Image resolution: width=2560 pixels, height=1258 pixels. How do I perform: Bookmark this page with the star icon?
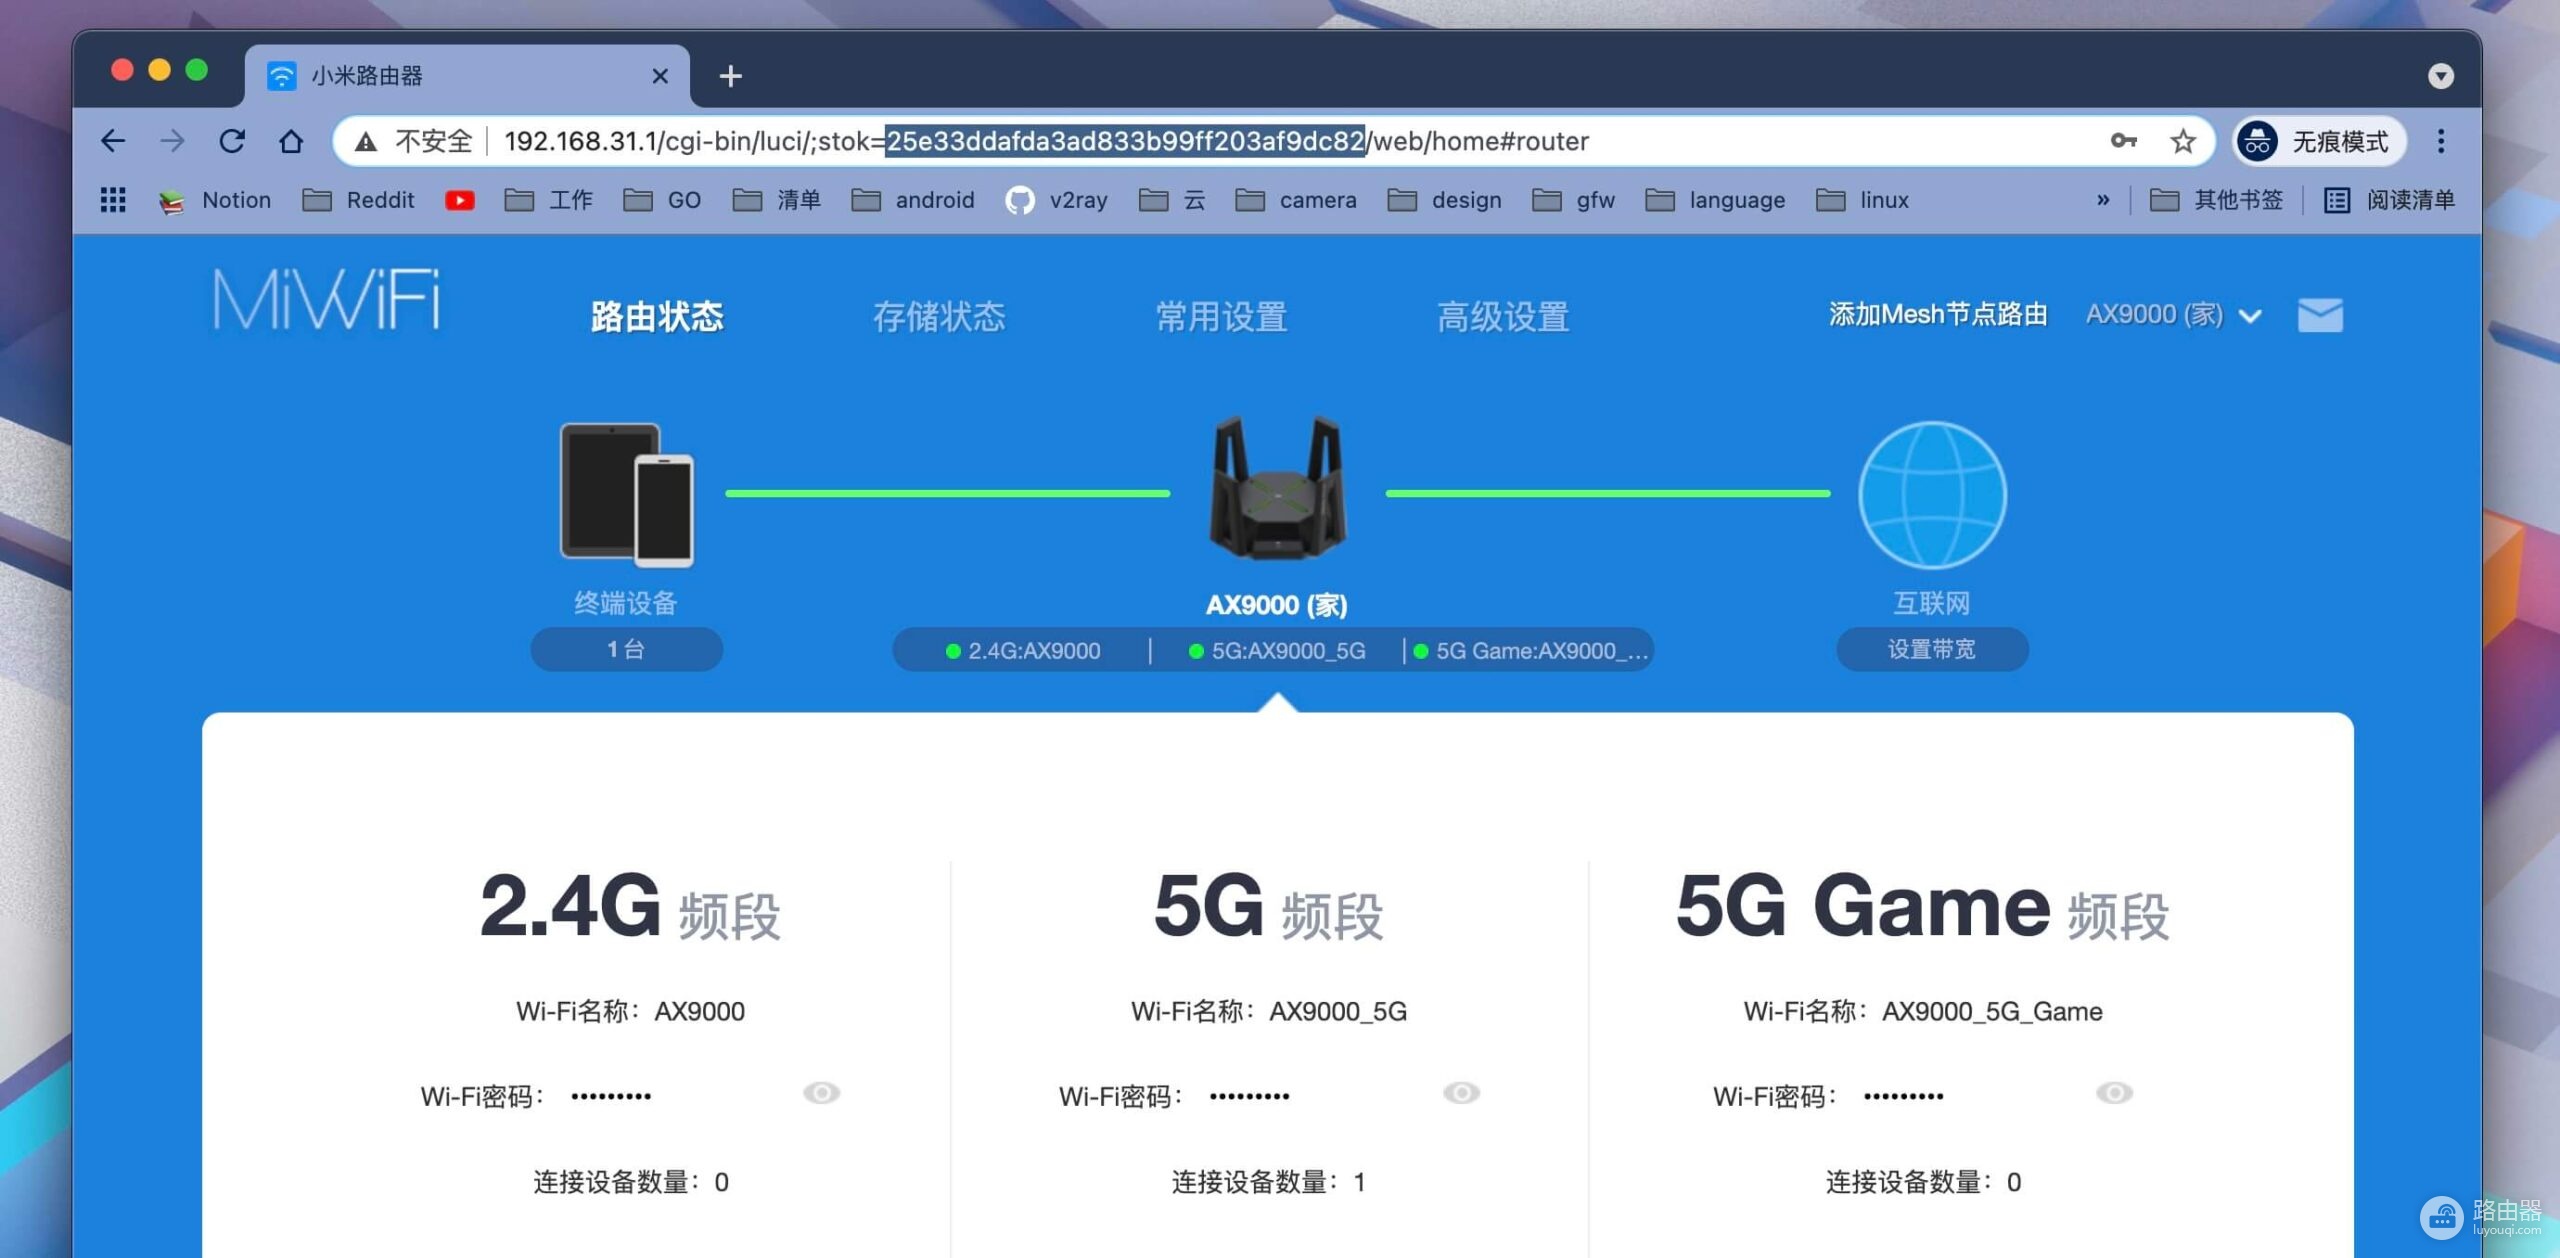[x=2183, y=141]
